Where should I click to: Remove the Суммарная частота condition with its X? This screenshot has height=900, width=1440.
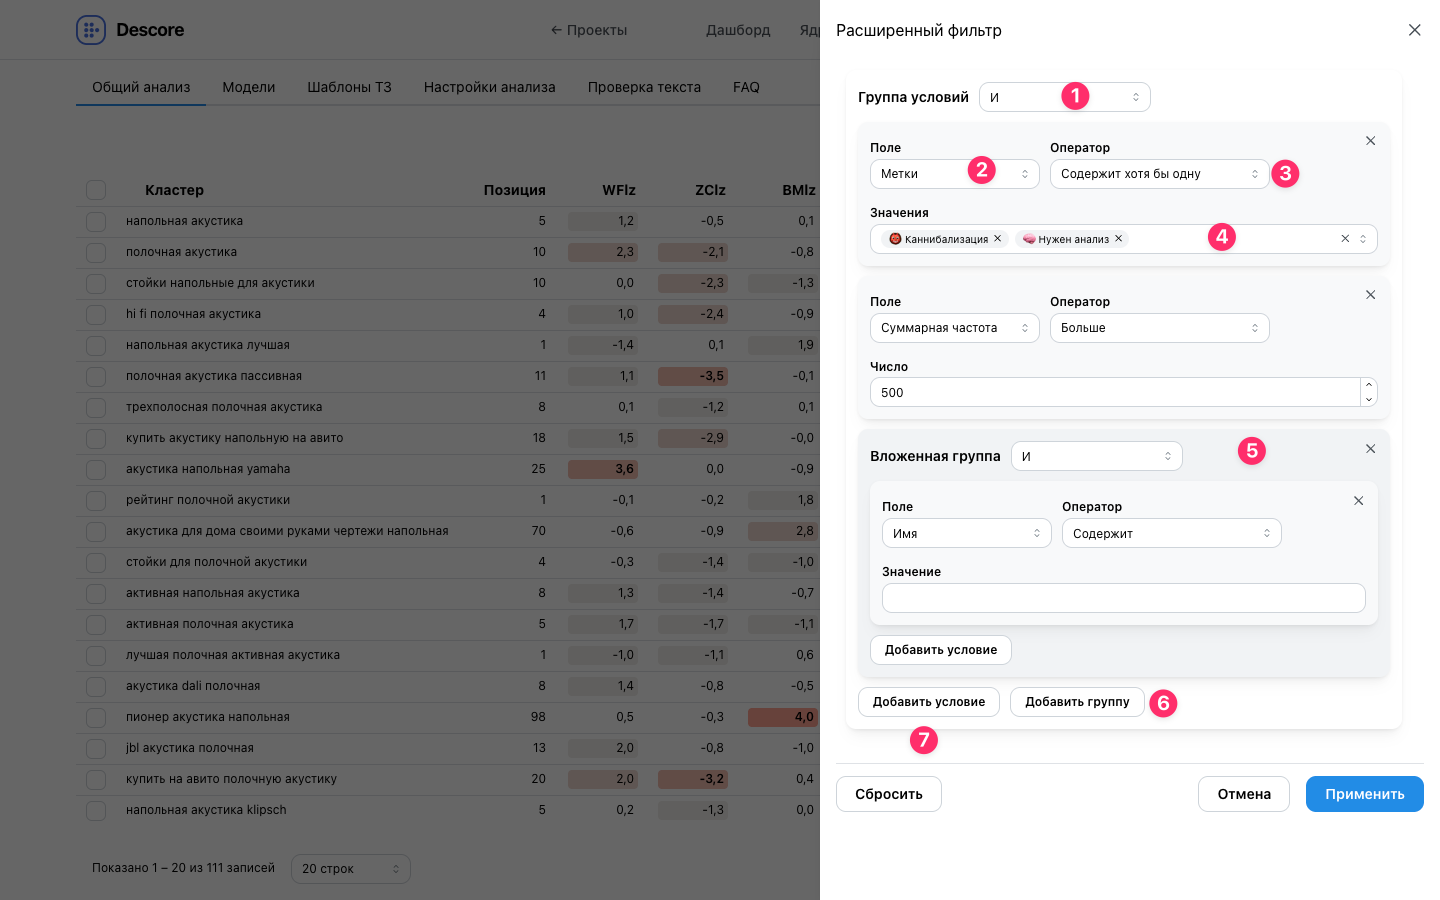tap(1370, 295)
